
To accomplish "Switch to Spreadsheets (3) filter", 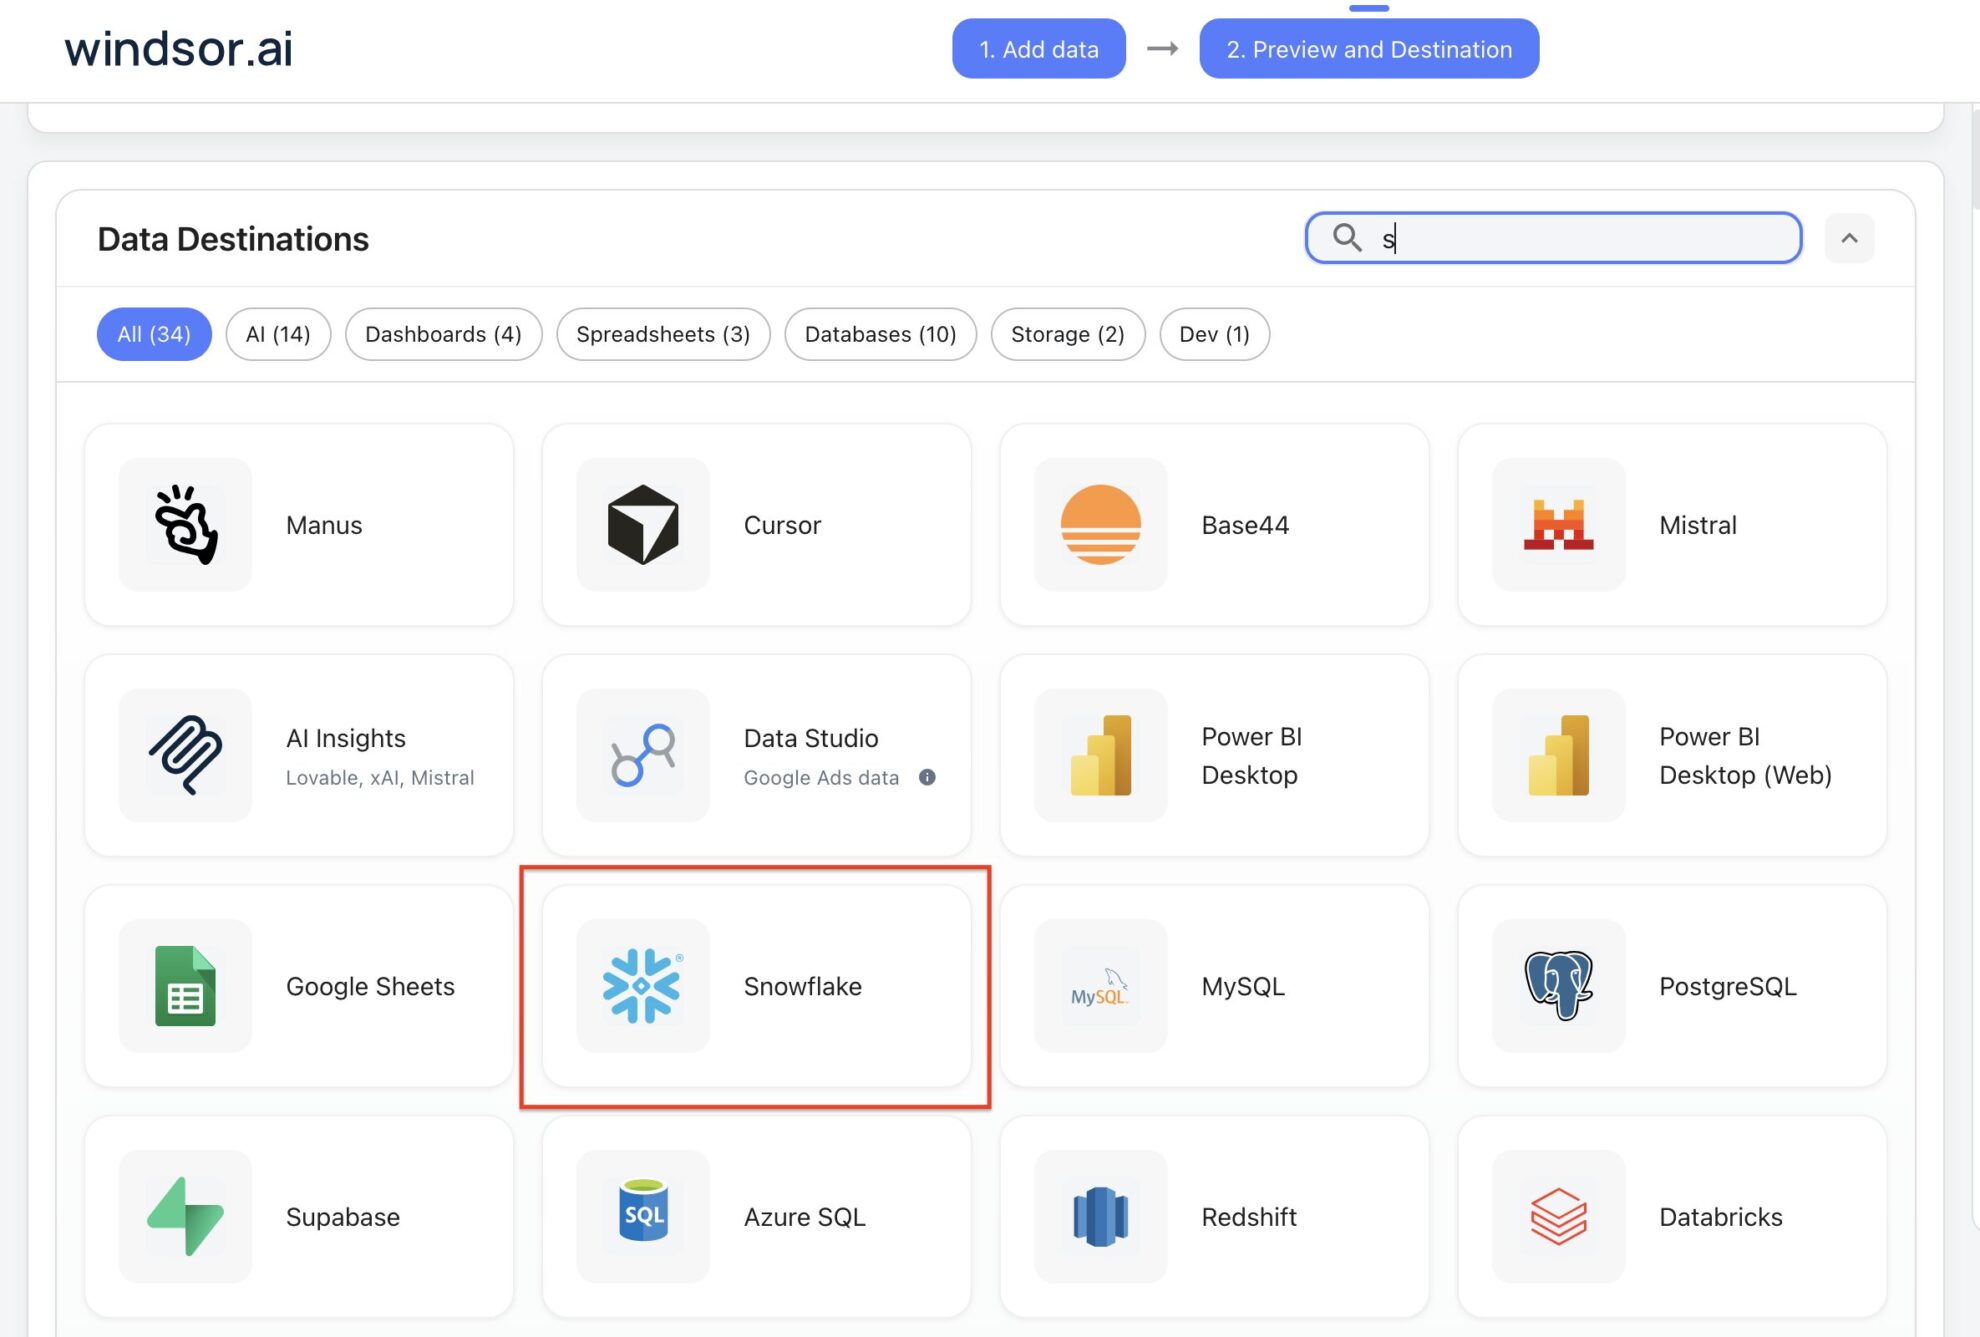I will coord(663,334).
